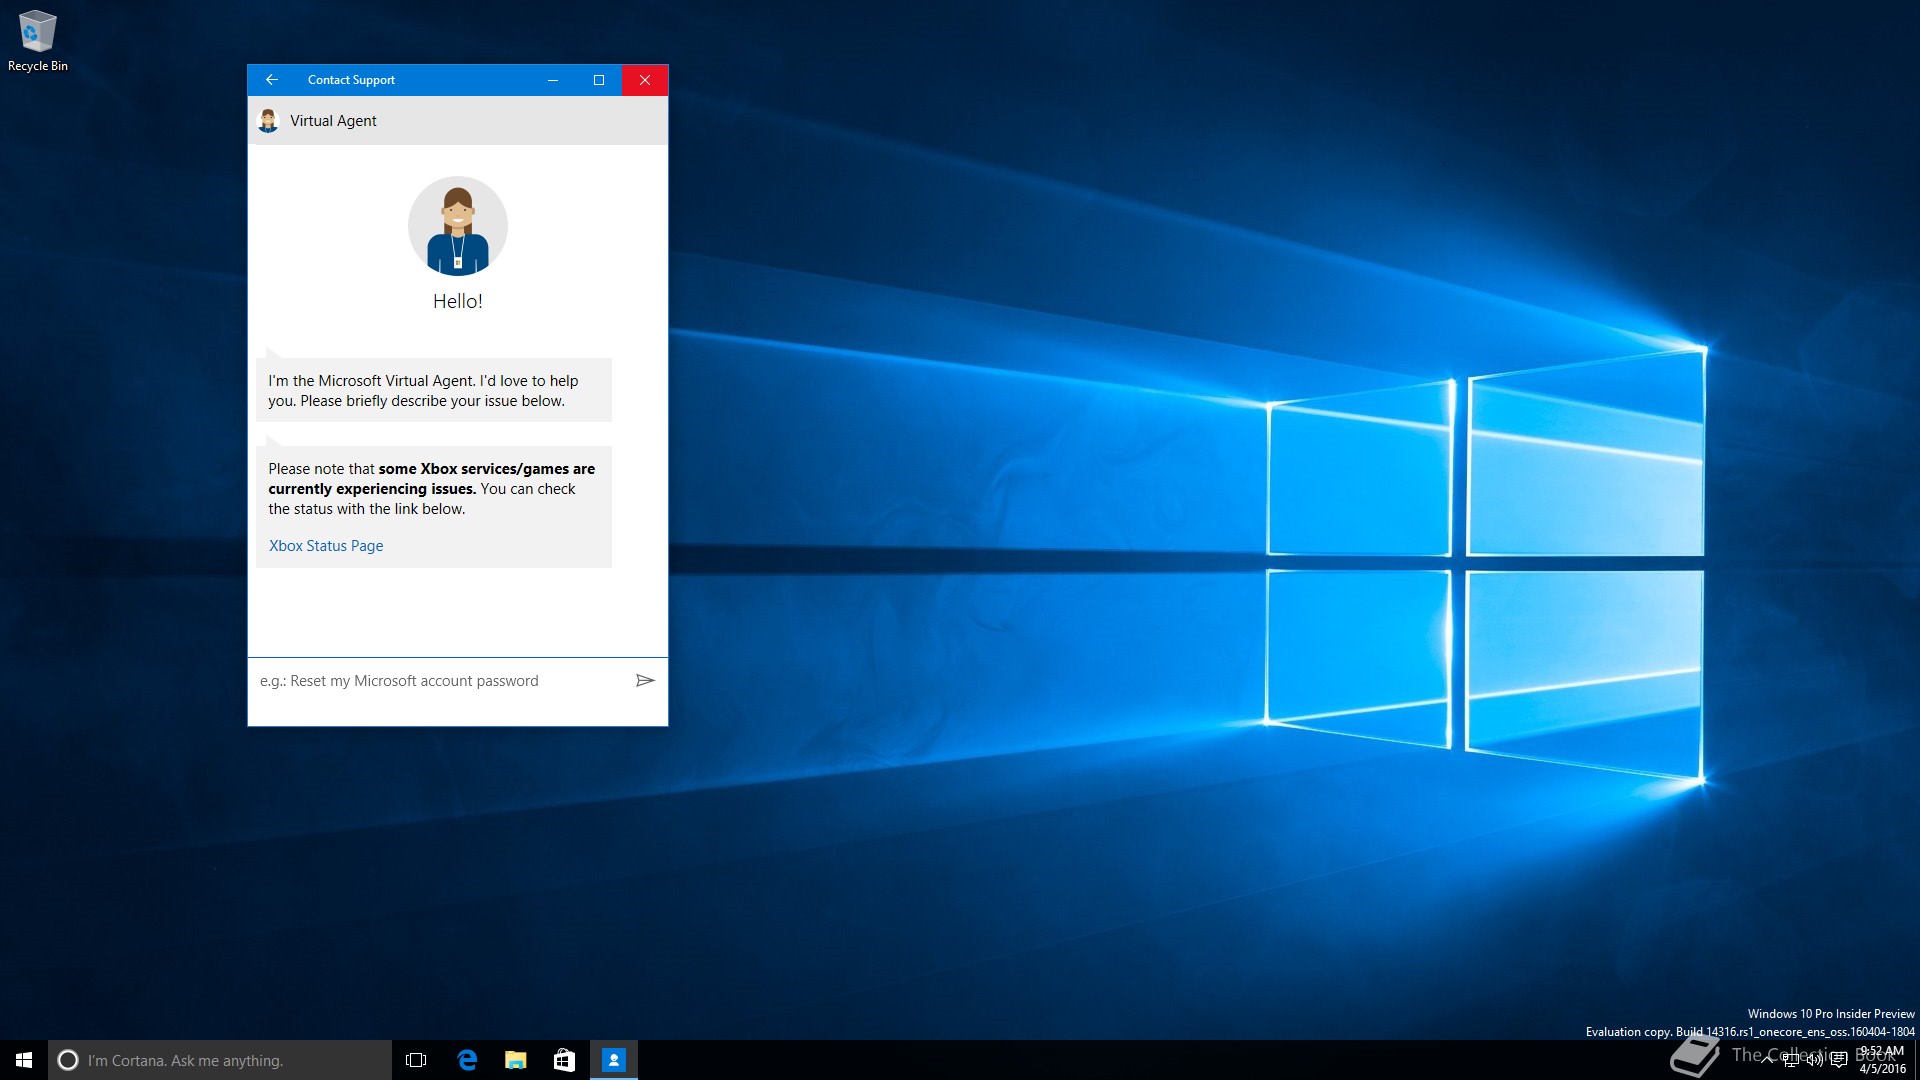Expand hidden system tray icons
The height and width of the screenshot is (1080, 1920).
click(x=1766, y=1060)
